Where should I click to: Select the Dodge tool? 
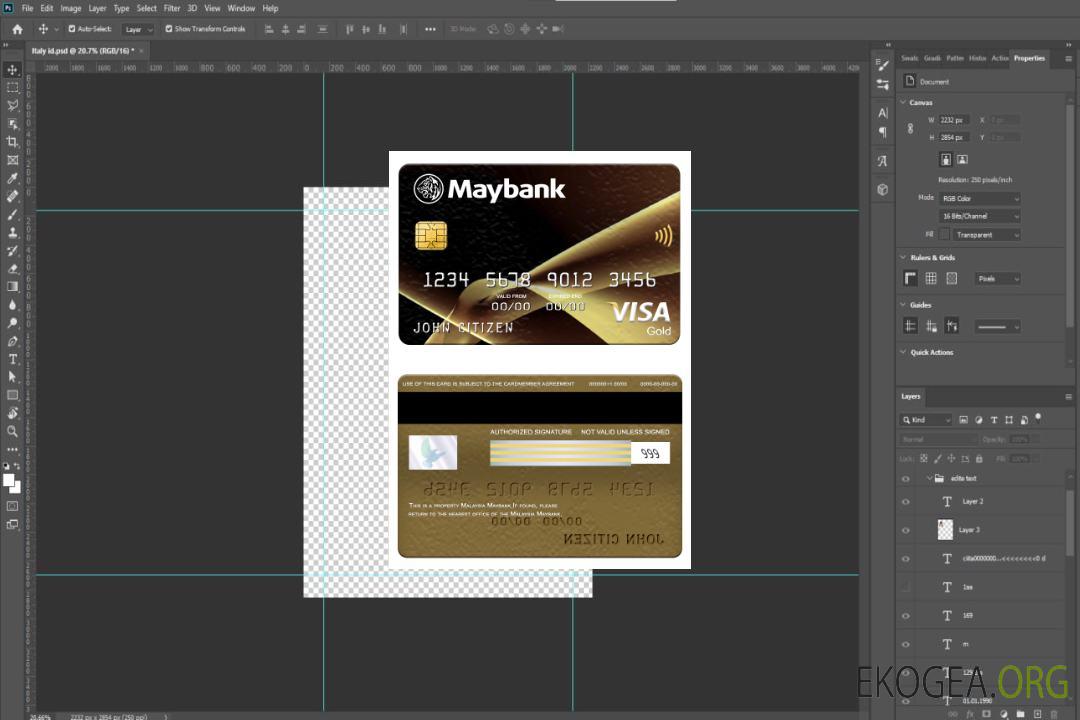coord(12,322)
